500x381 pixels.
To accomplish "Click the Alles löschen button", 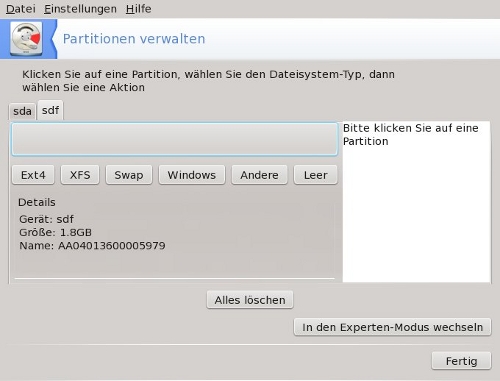I will (250, 300).
